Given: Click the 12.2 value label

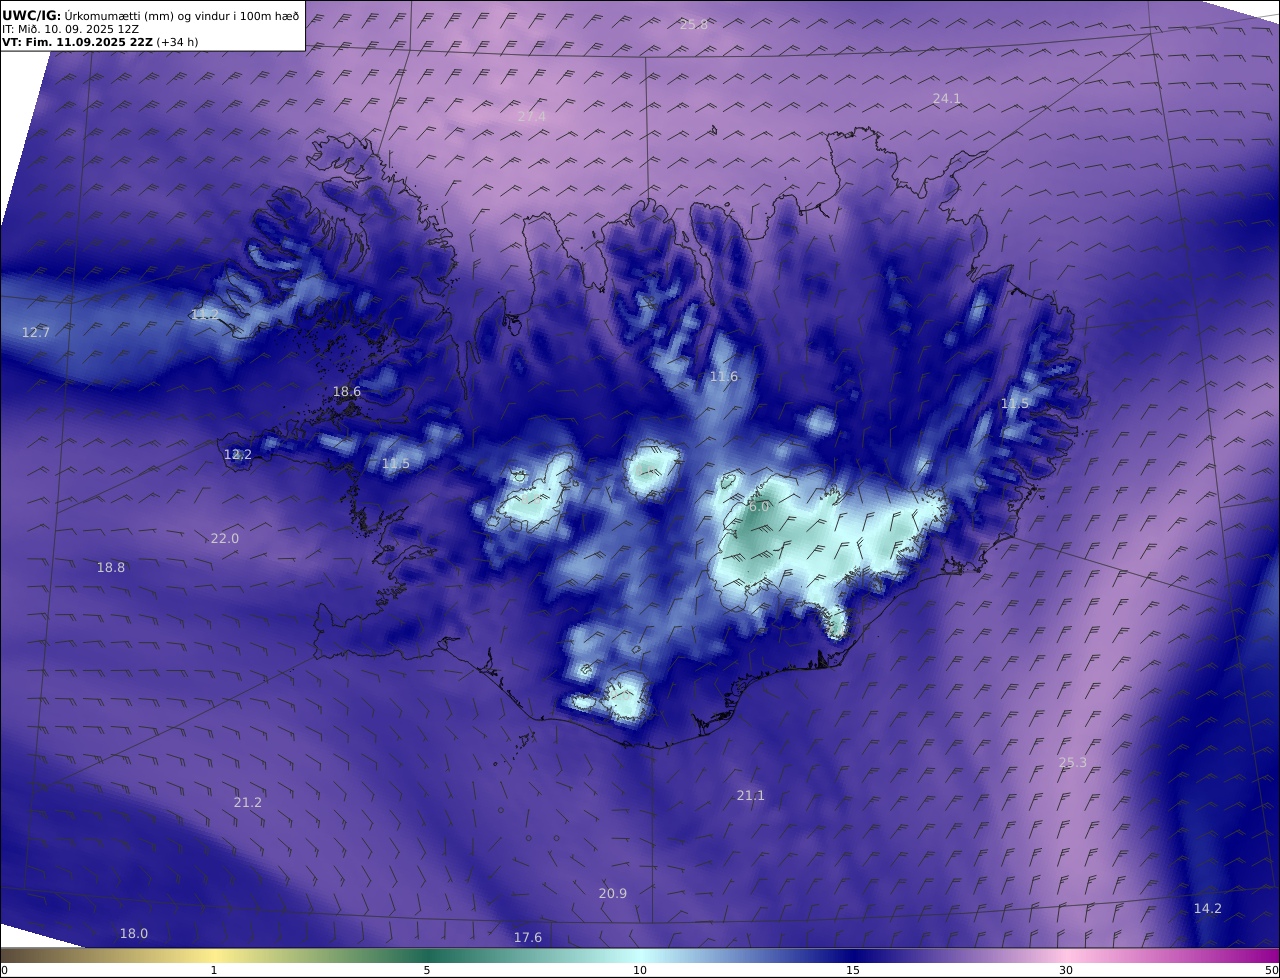Looking at the screenshot, I should tap(237, 454).
